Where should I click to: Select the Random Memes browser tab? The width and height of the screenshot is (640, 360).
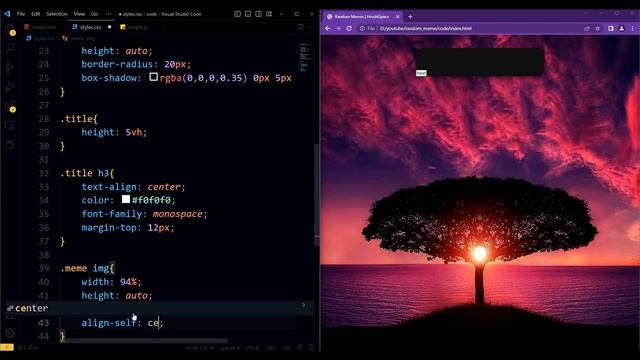pos(361,17)
